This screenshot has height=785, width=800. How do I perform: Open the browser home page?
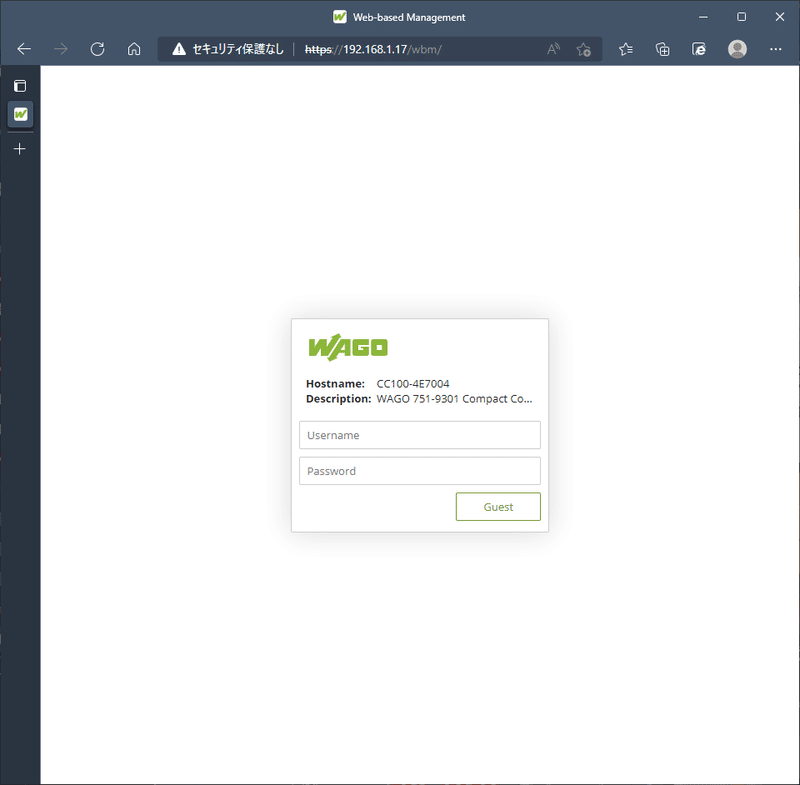point(134,49)
